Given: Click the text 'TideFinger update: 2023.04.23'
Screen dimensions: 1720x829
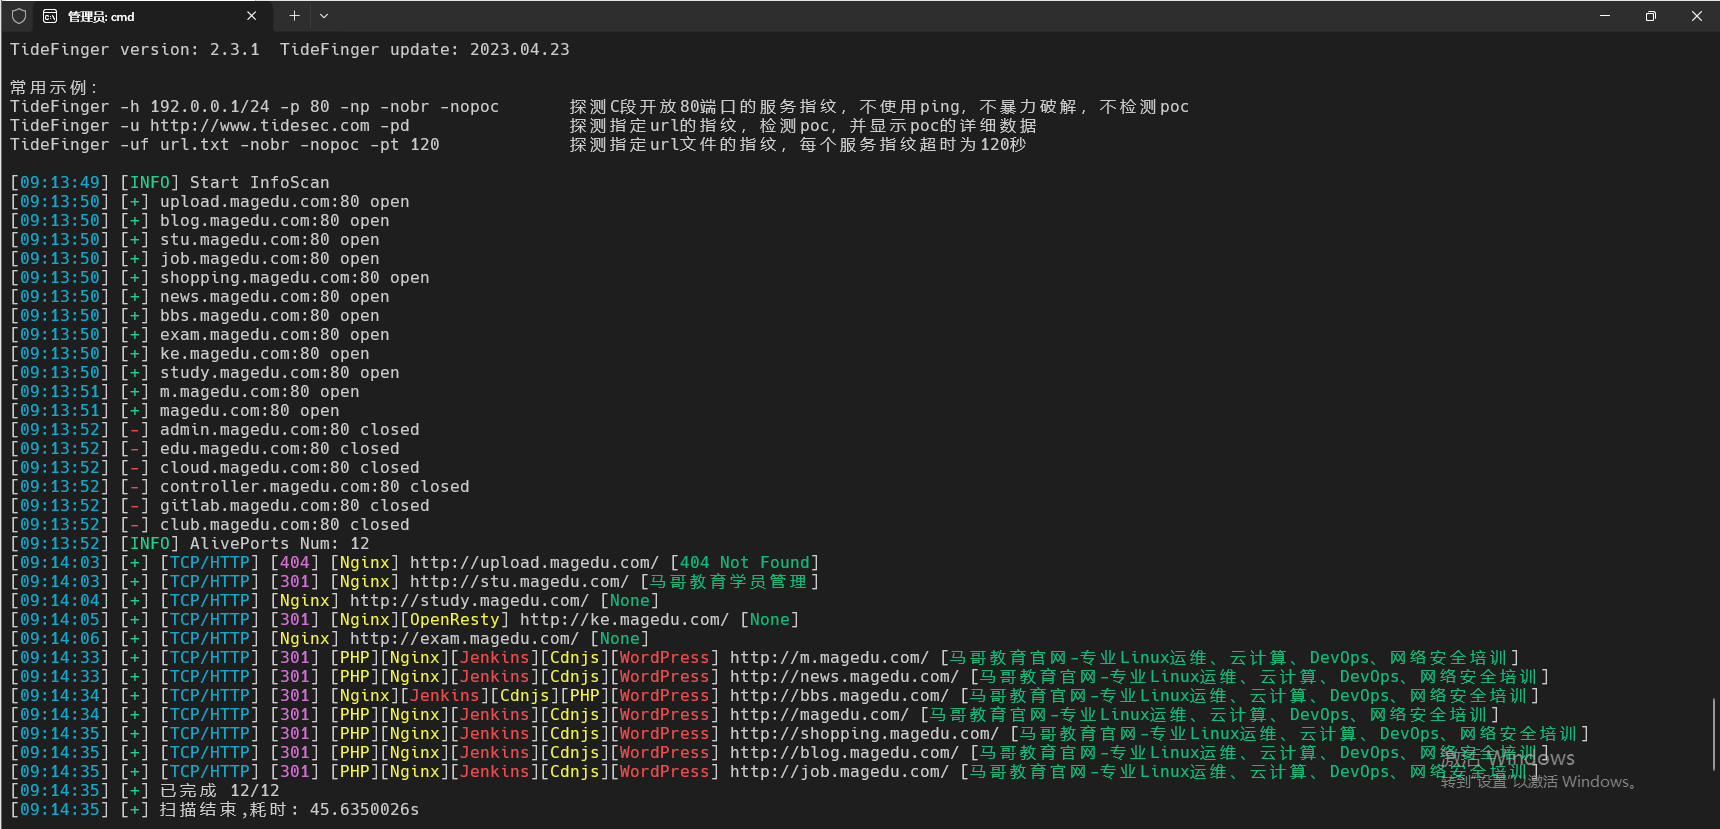Looking at the screenshot, I should pyautogui.click(x=424, y=50).
